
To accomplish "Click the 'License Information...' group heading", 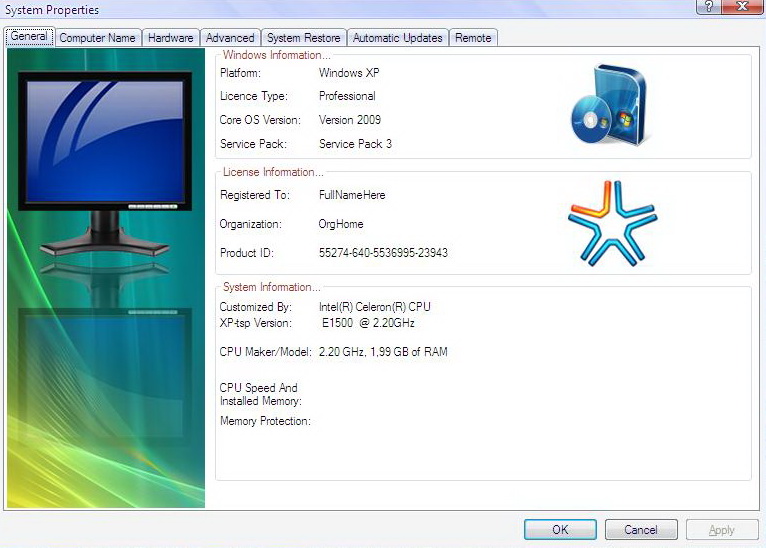I will click(x=273, y=172).
